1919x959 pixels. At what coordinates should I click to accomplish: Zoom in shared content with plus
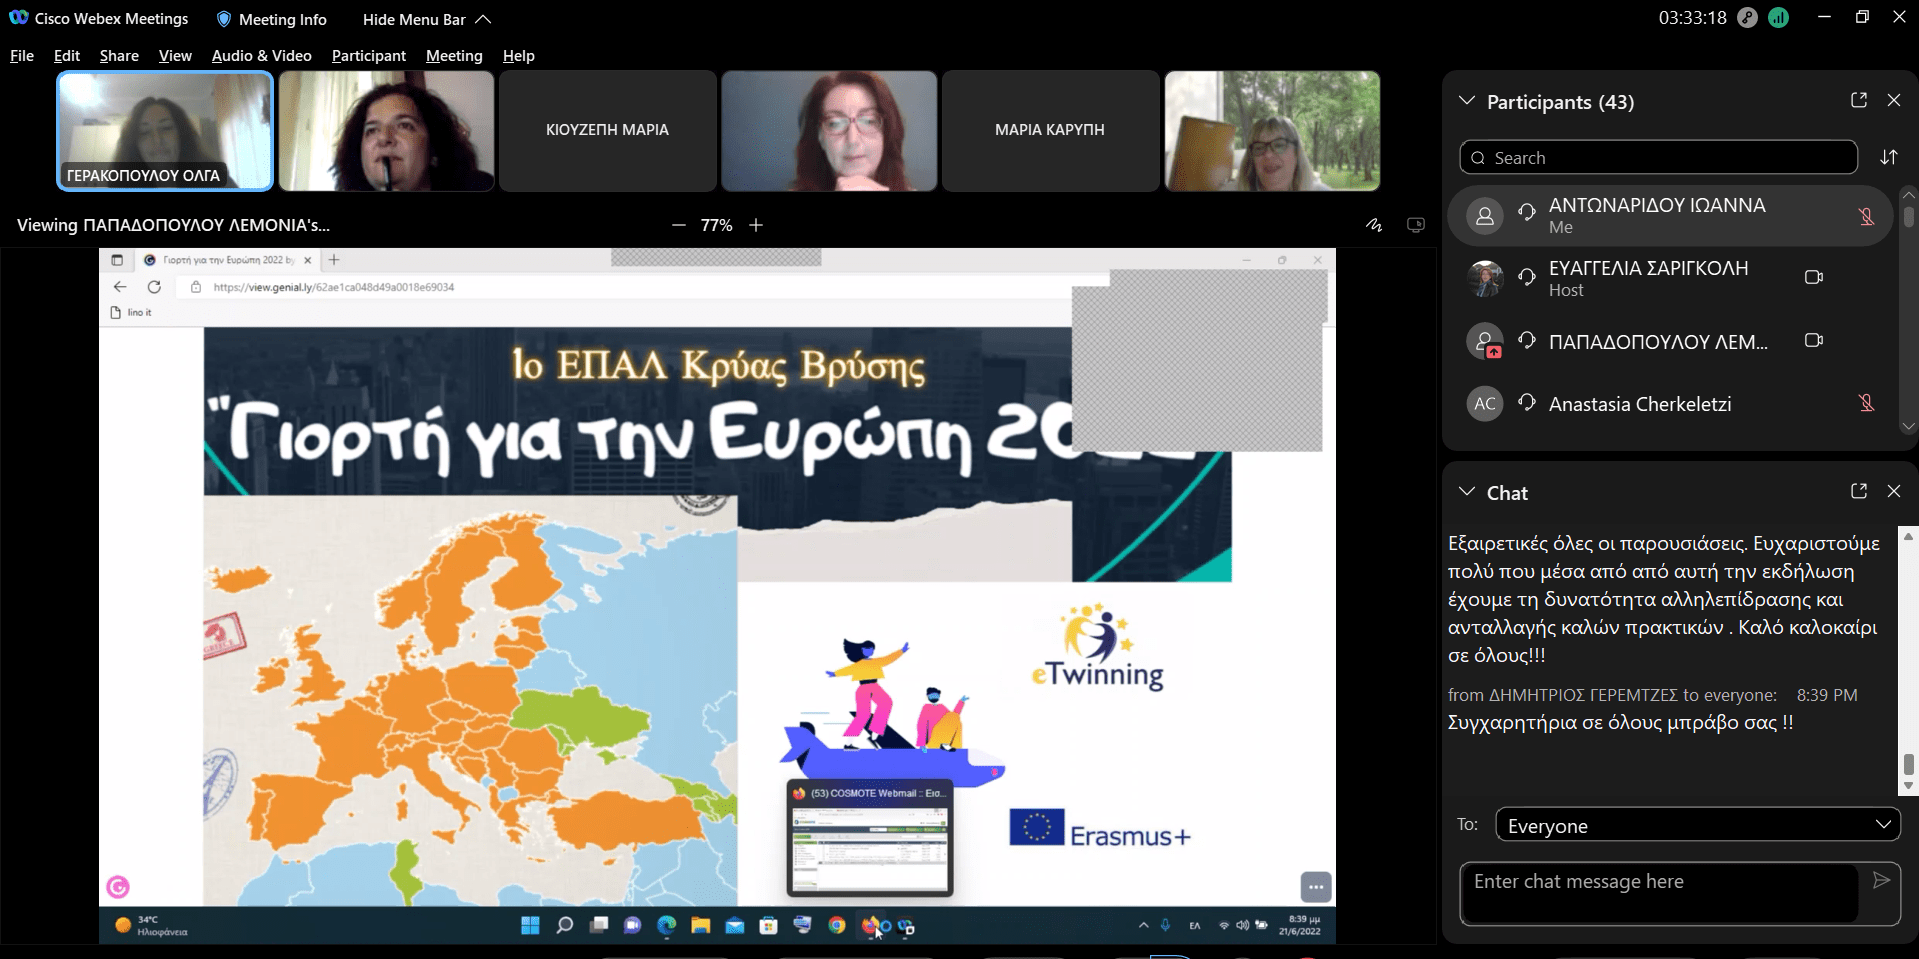coord(756,226)
